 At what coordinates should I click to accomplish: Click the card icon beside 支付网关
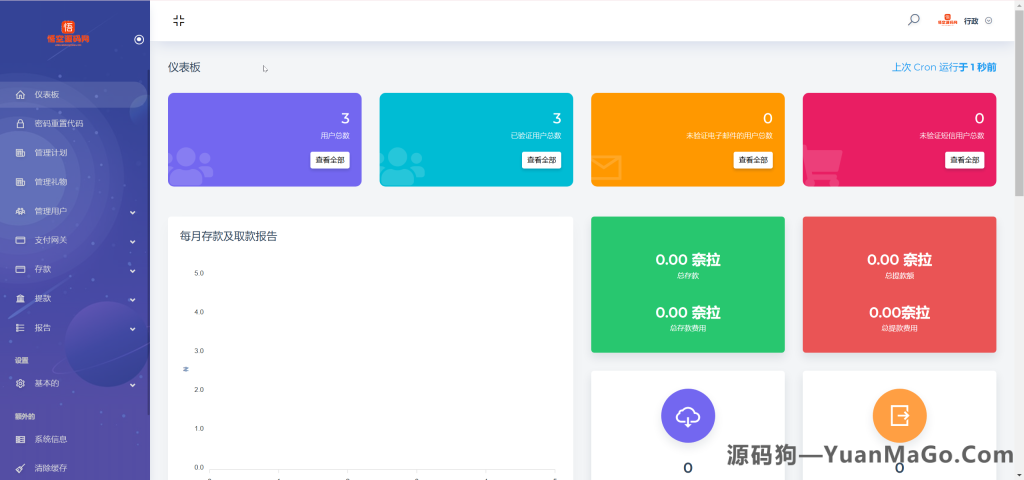pos(20,240)
